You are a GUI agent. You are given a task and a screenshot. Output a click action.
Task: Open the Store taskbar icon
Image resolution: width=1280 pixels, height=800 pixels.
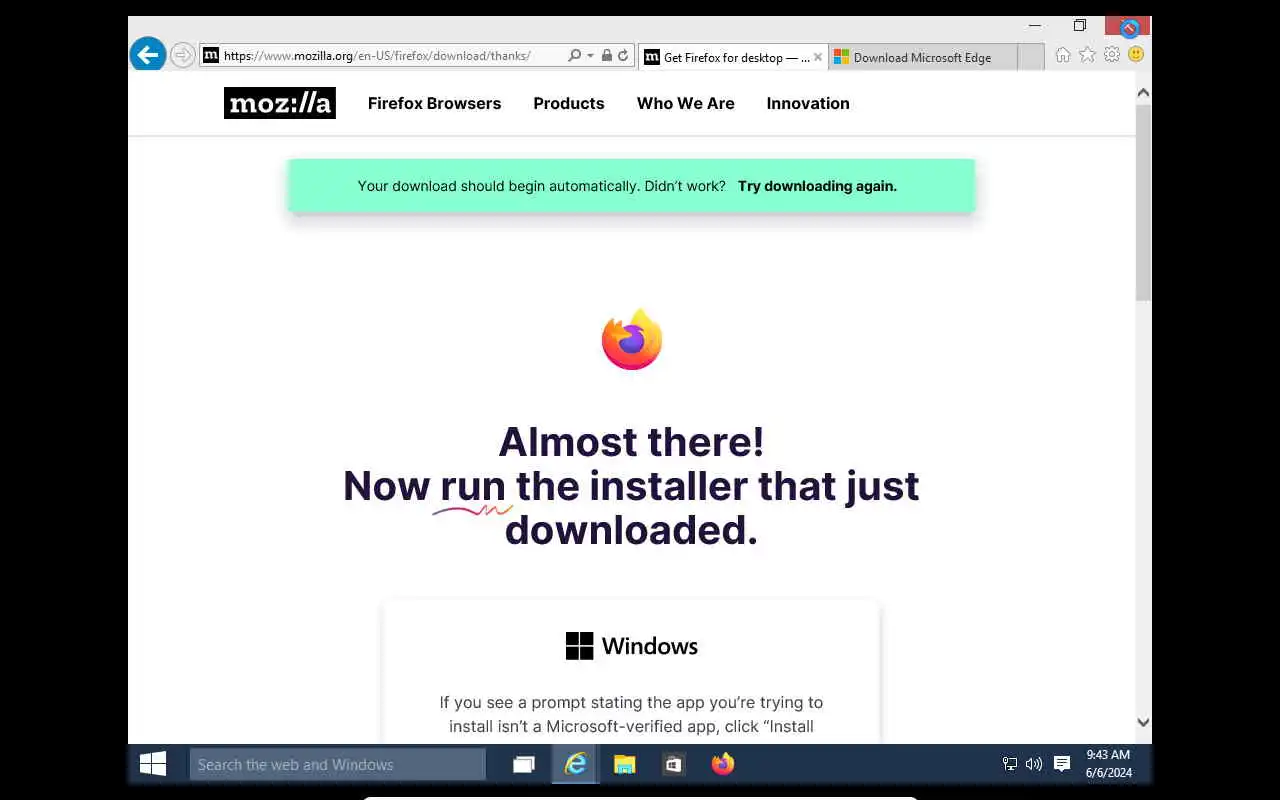(x=674, y=765)
